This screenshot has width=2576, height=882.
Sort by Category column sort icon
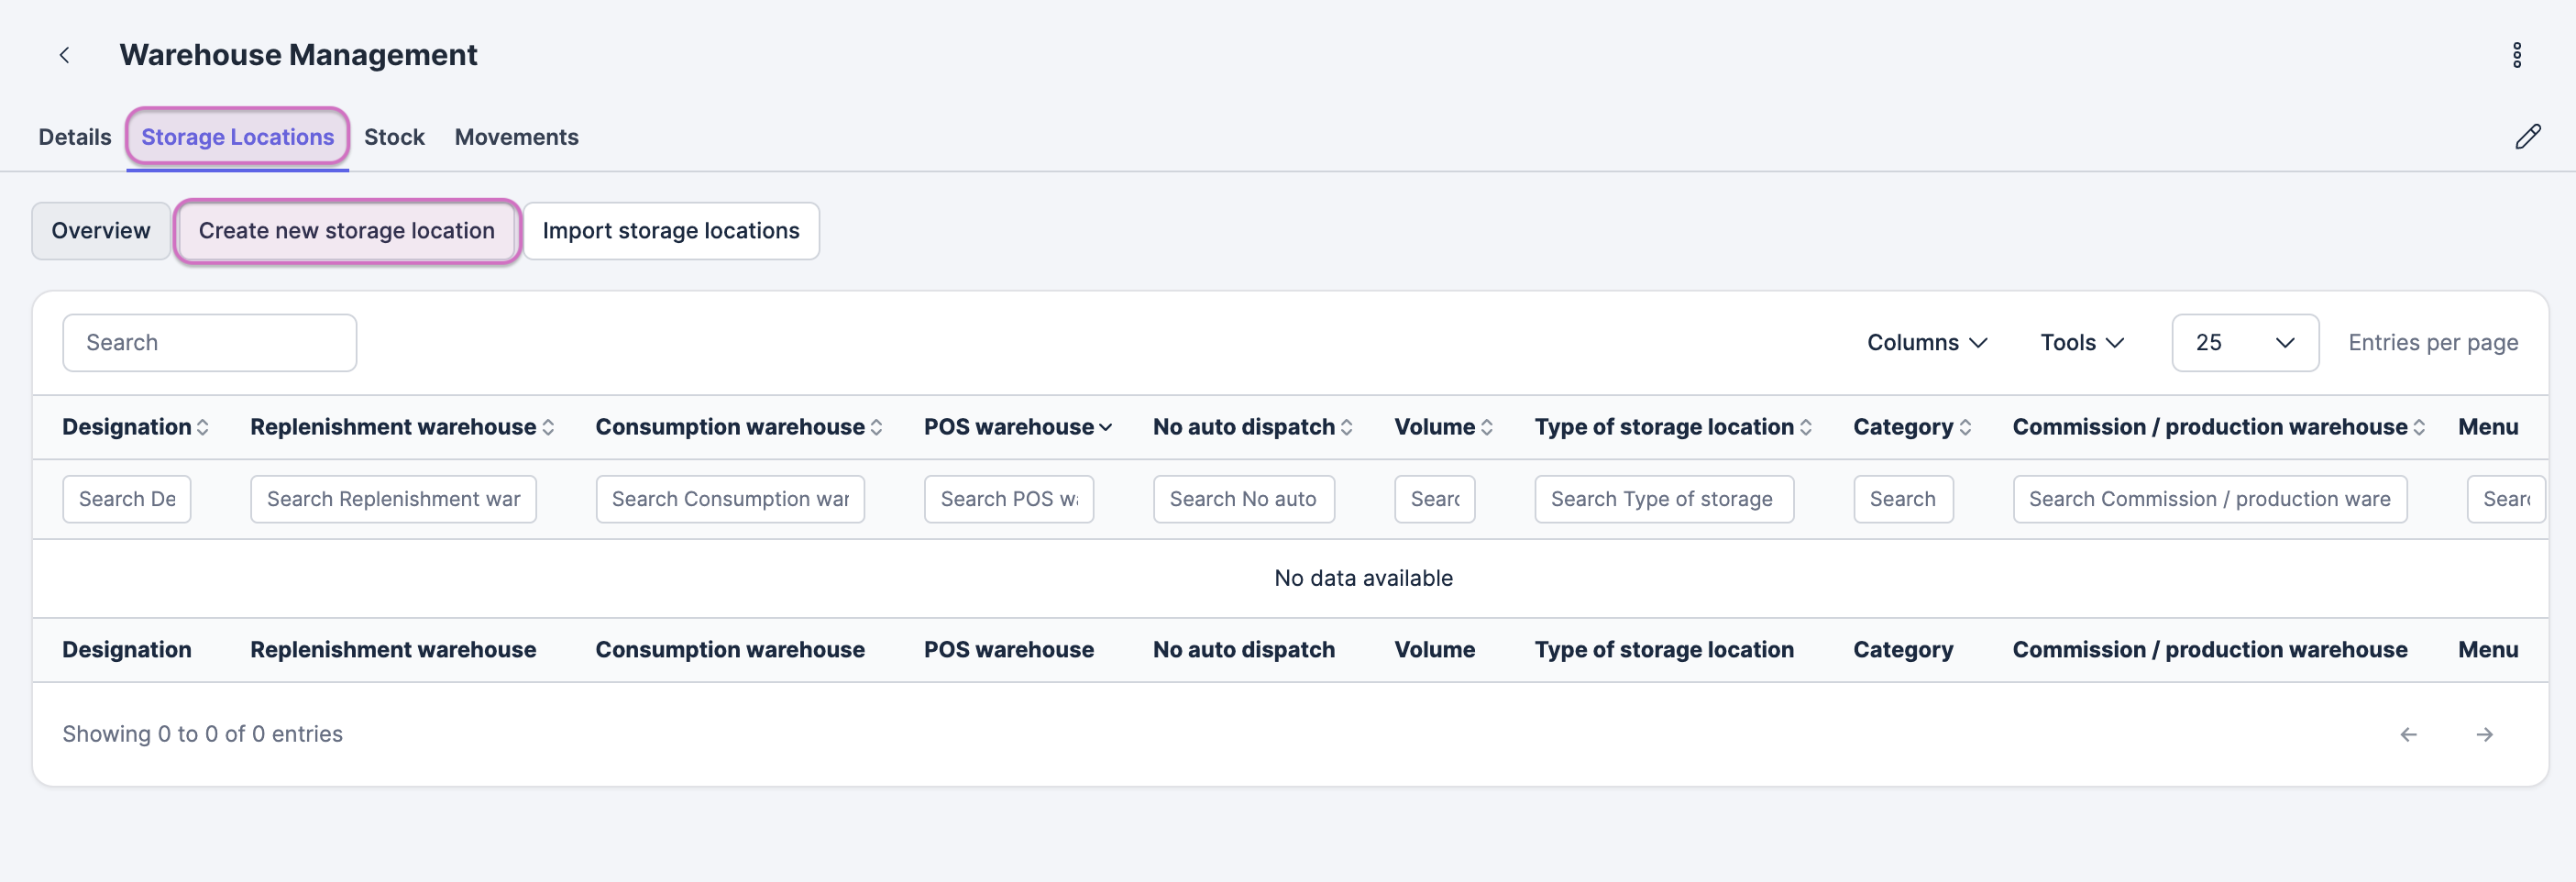click(x=1965, y=427)
